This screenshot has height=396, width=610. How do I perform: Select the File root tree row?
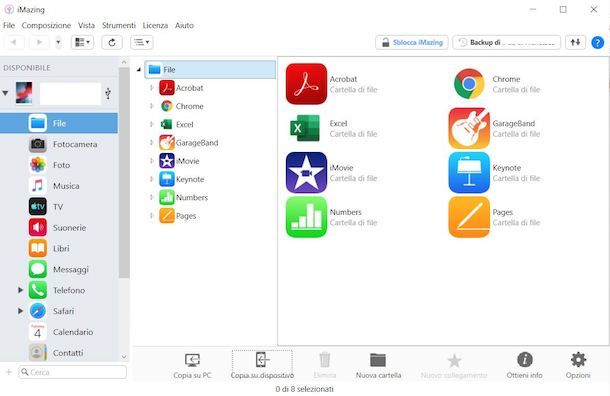tap(210, 70)
